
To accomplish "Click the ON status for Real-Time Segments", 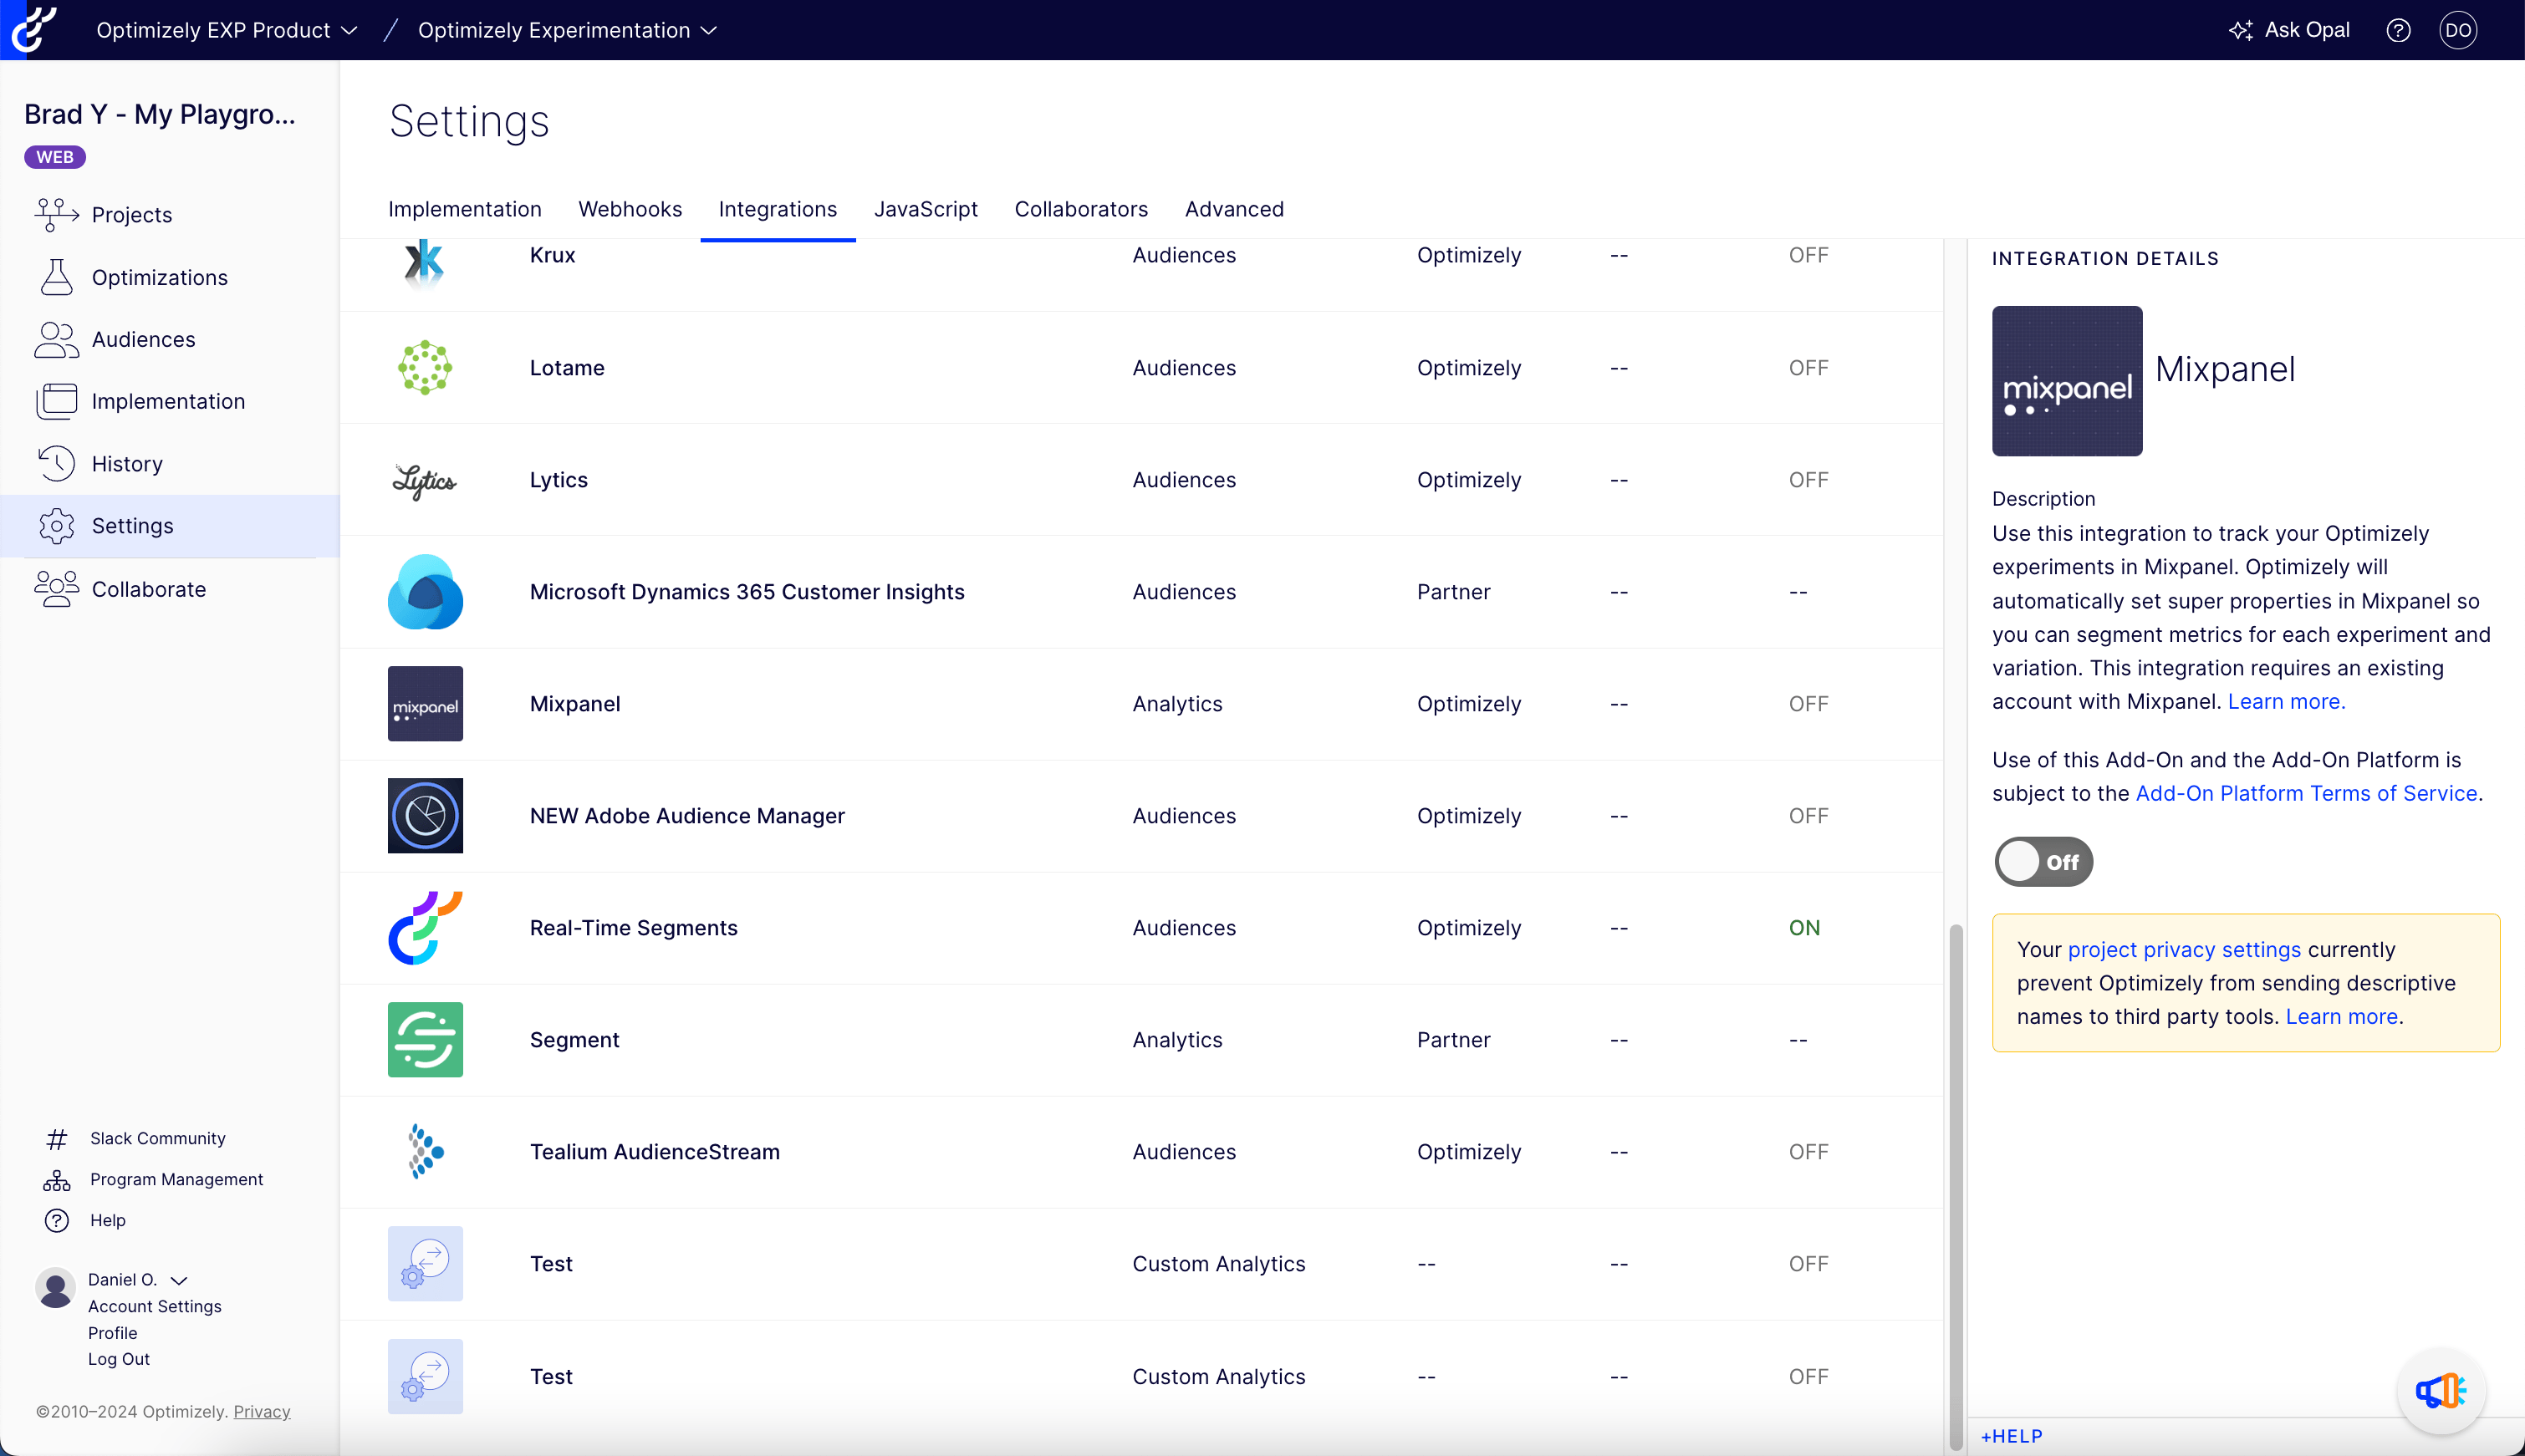I will coord(1804,928).
